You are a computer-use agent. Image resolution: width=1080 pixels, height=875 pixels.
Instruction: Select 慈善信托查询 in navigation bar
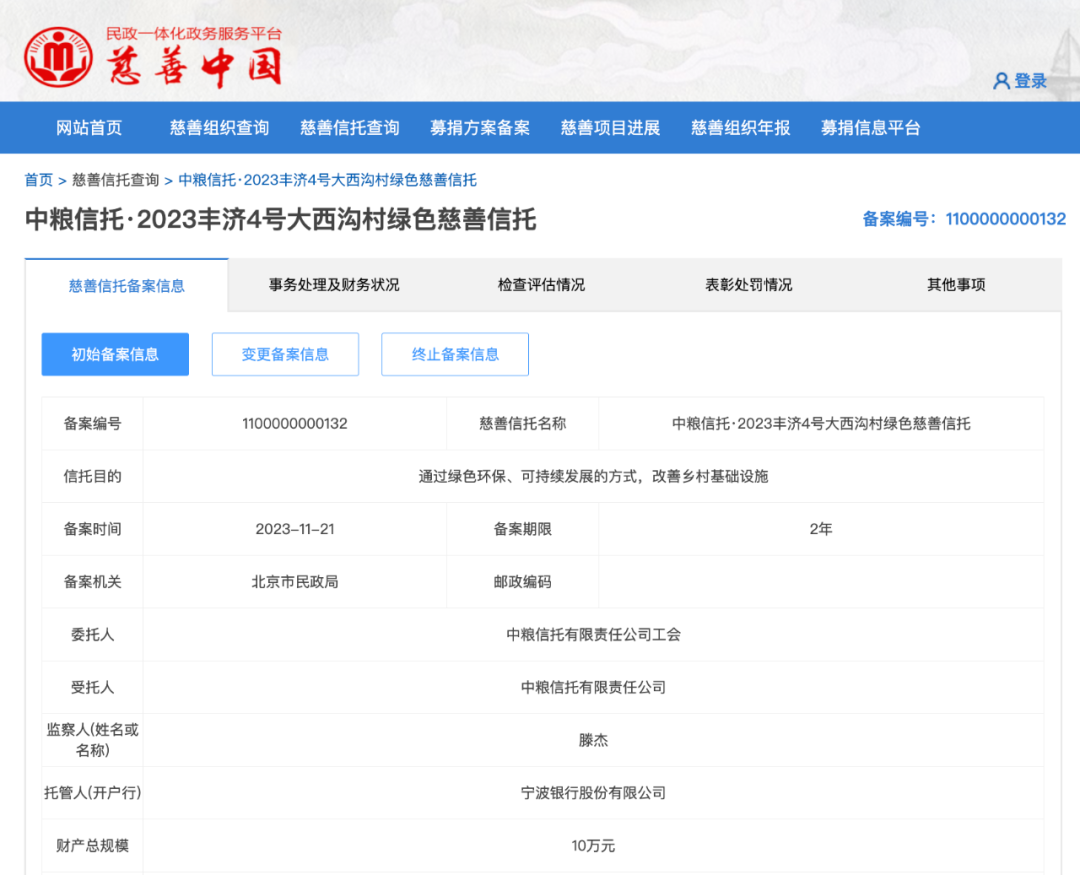click(x=350, y=128)
